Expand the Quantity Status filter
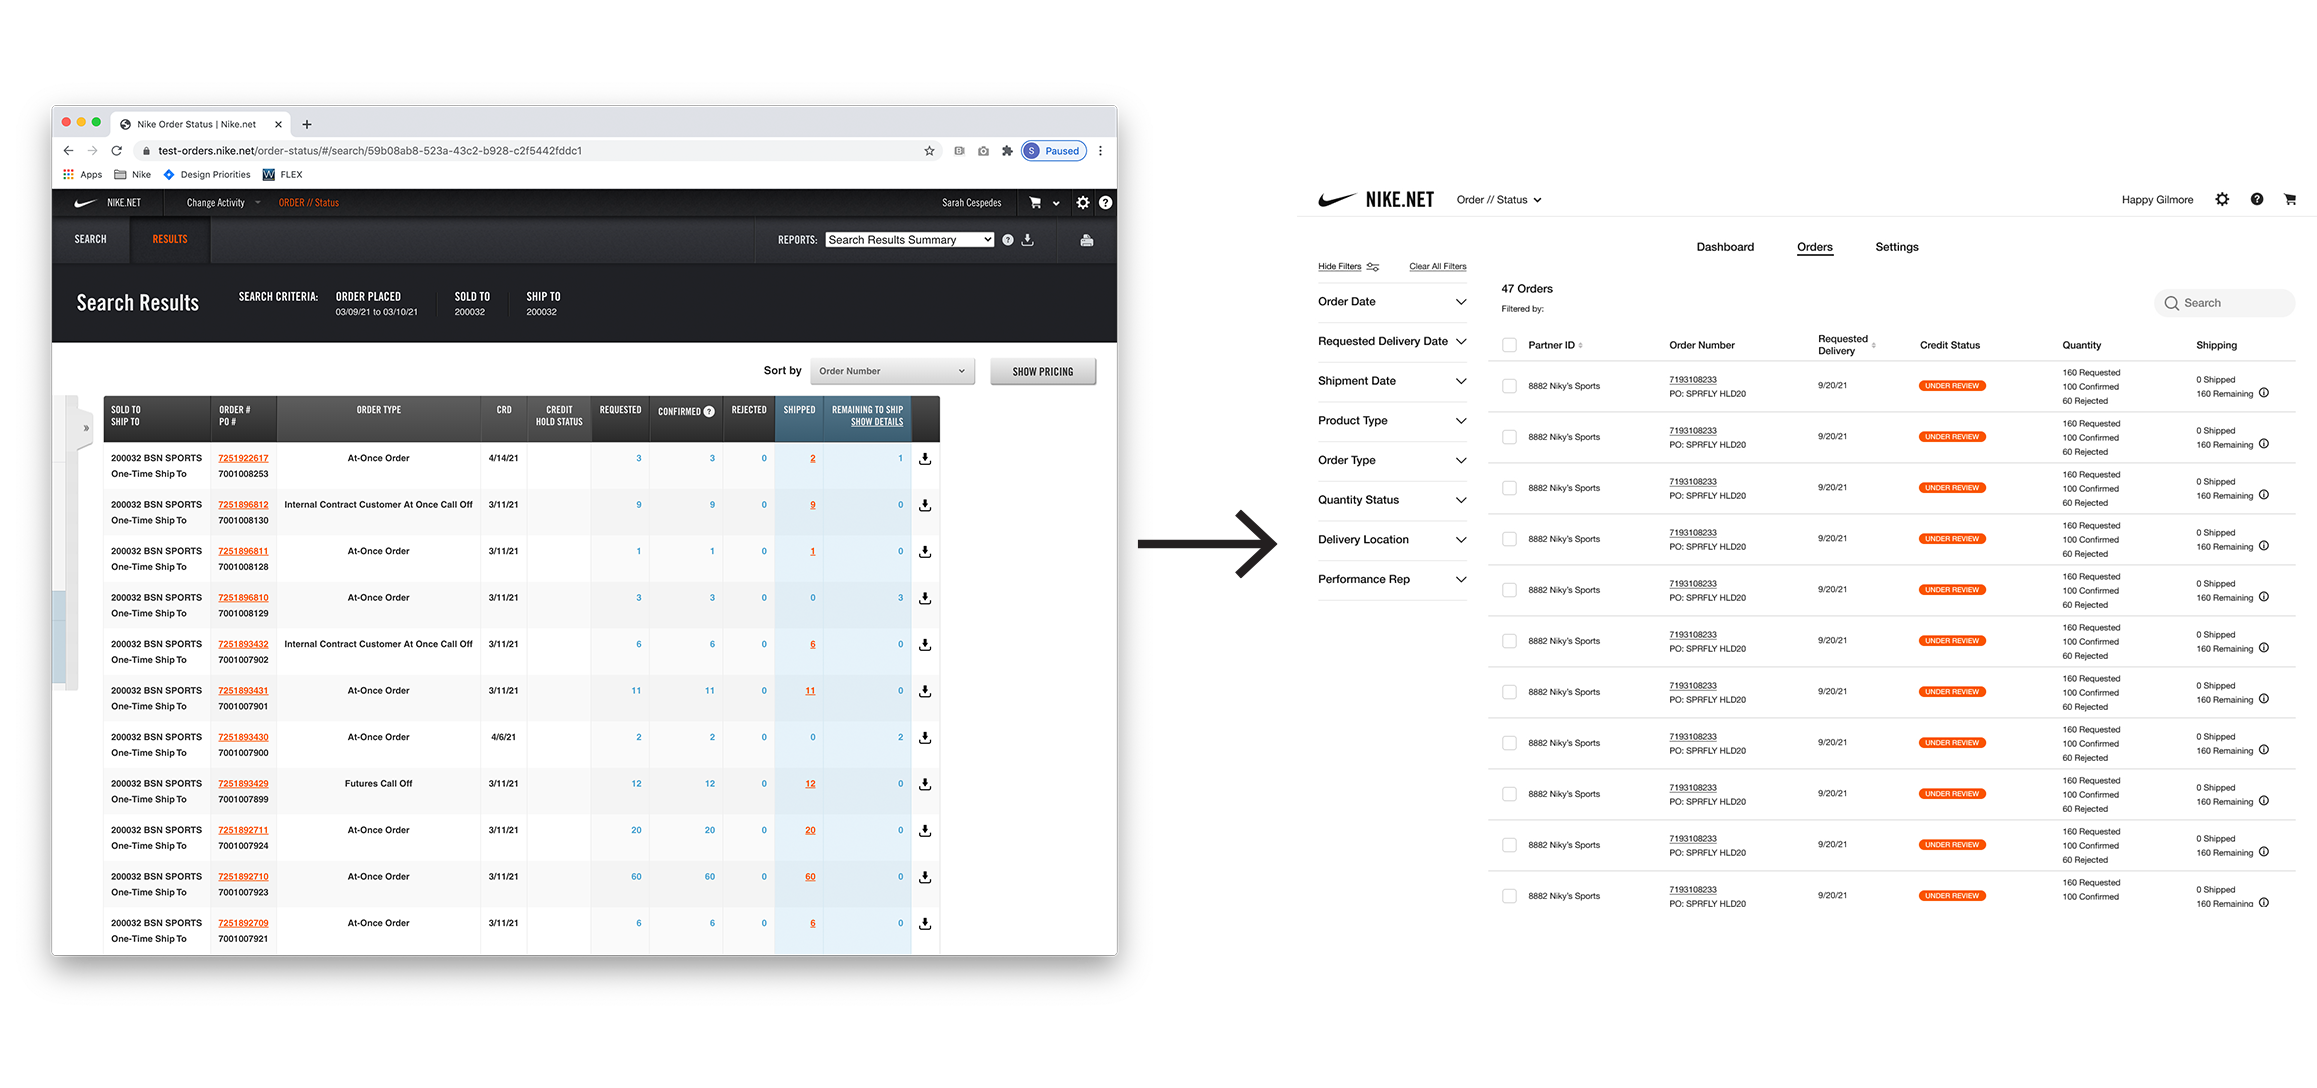 coord(1392,500)
